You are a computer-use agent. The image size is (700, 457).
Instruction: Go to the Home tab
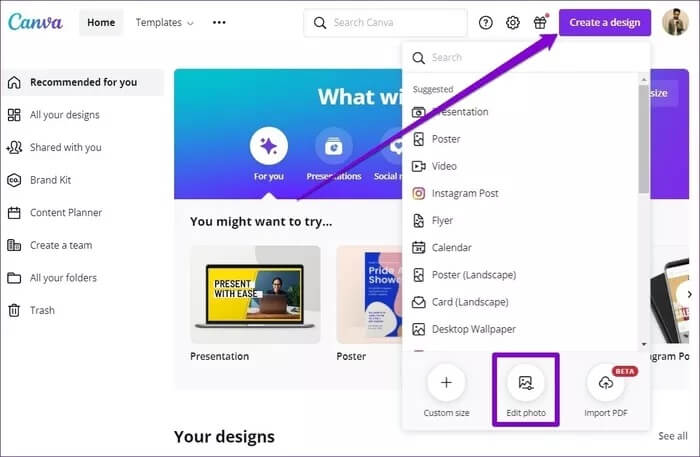101,22
